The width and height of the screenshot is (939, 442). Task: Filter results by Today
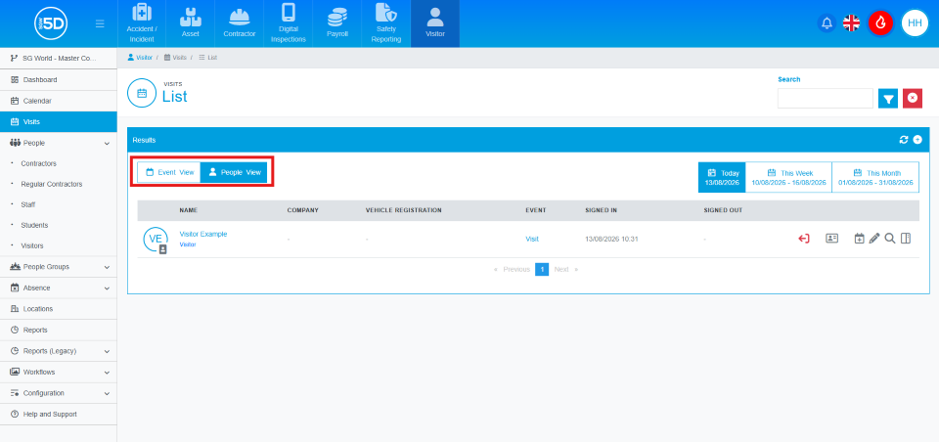(x=722, y=177)
